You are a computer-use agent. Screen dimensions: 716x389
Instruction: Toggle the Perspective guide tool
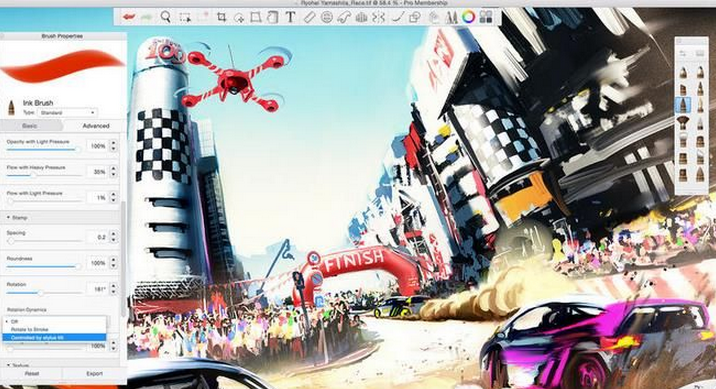point(361,17)
